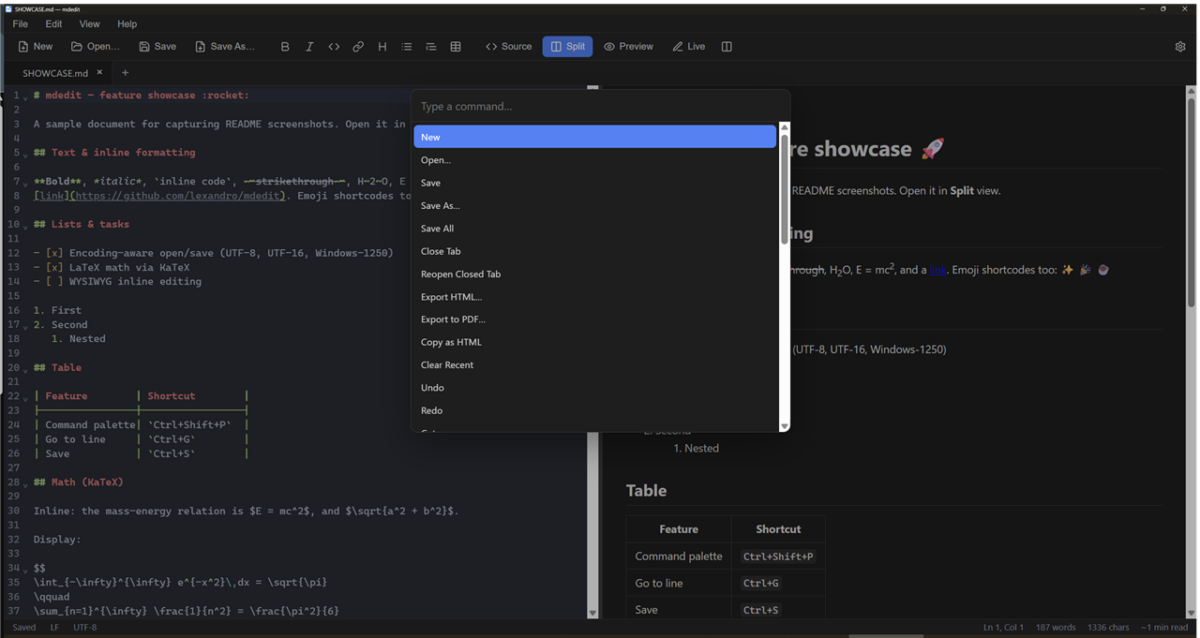
Task: Select Export to PDF... in command palette
Action: click(x=595, y=319)
